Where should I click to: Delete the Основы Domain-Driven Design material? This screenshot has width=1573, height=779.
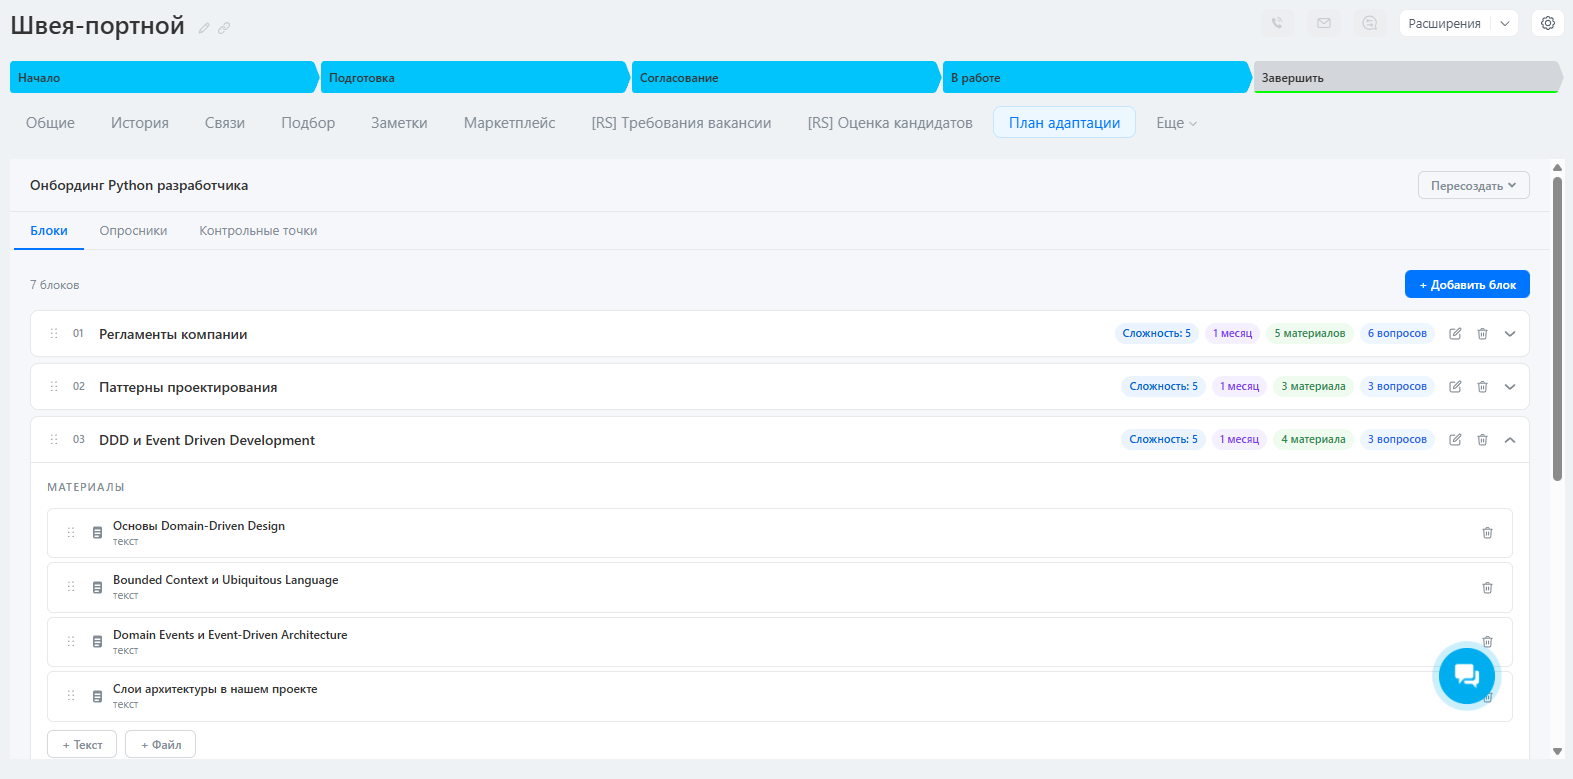[1487, 533]
